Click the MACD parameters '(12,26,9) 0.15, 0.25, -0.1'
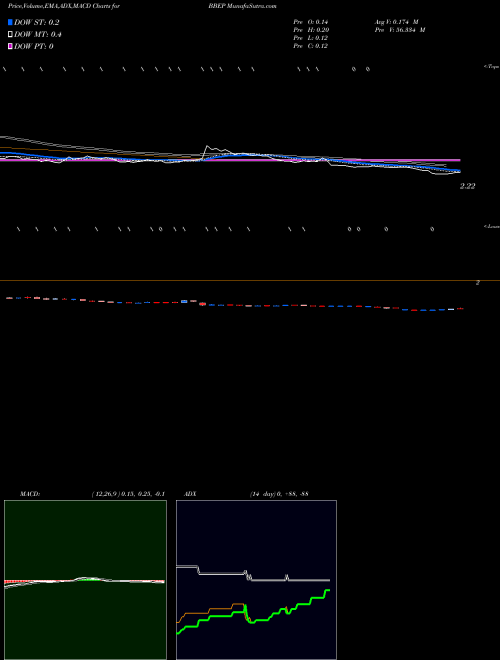500x660 pixels. [x=128, y=494]
